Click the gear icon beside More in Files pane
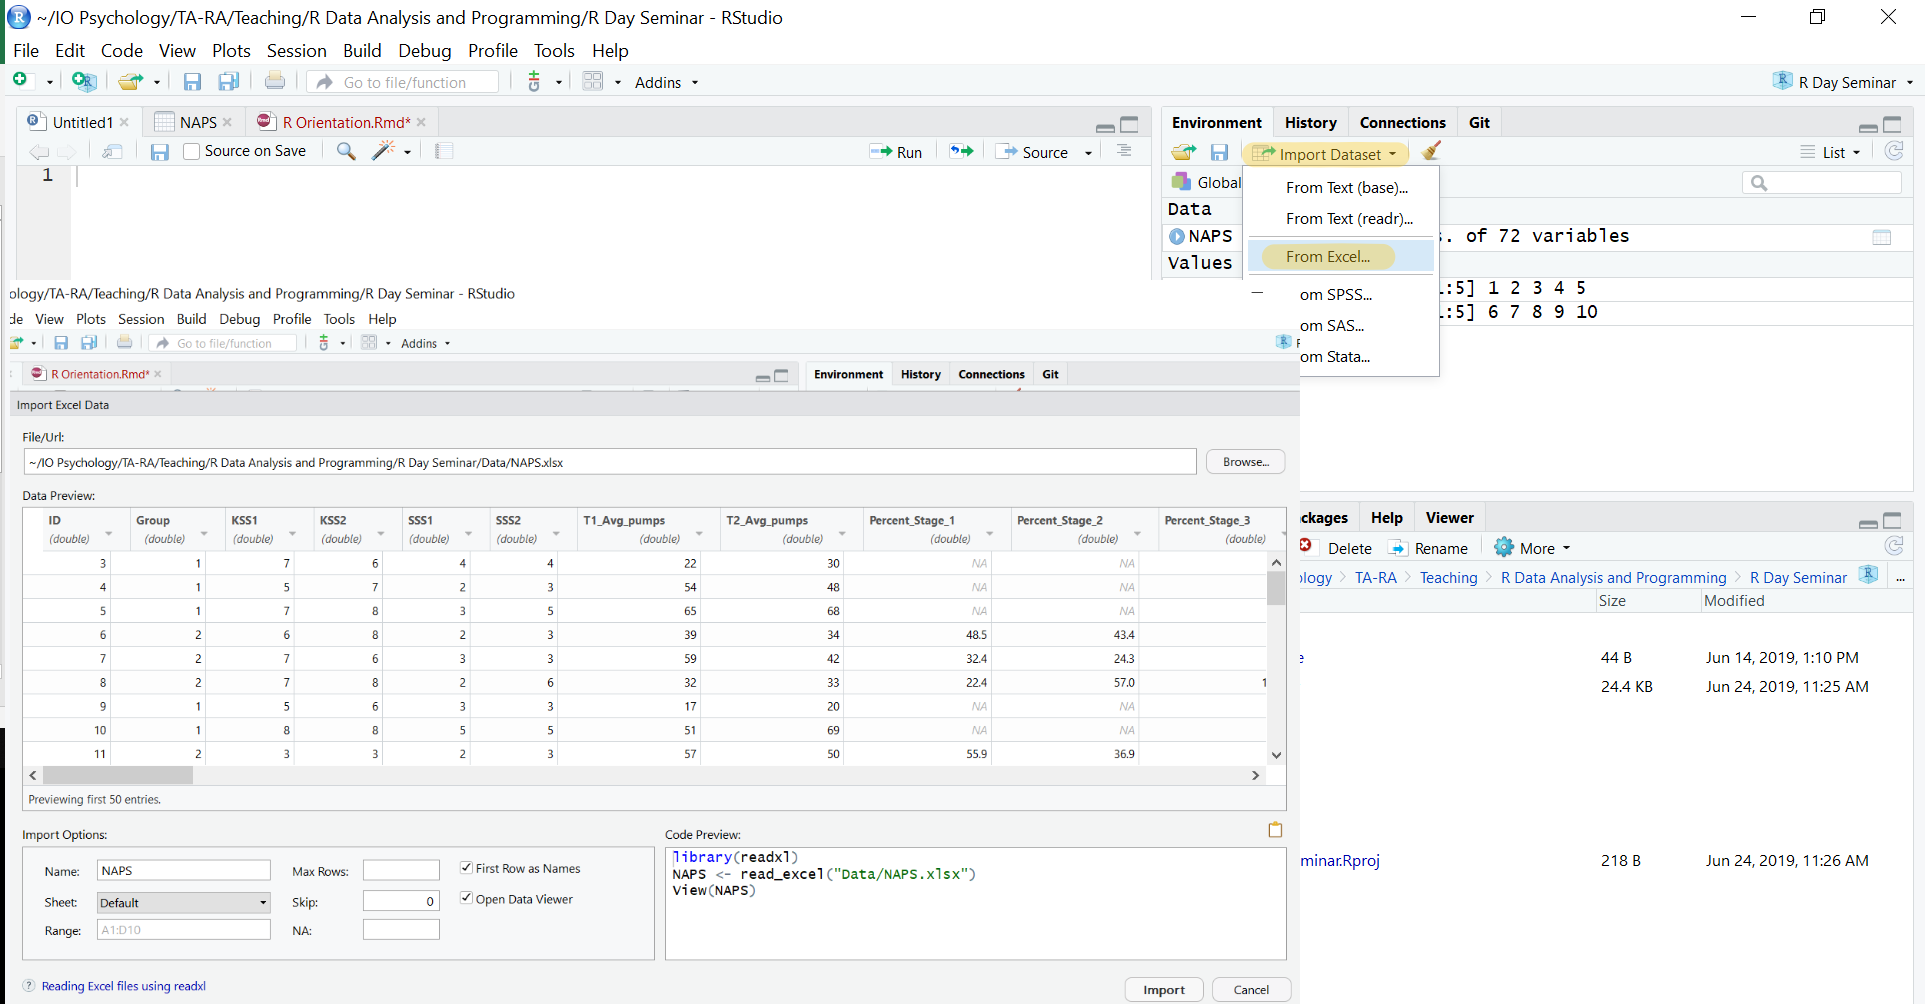This screenshot has width=1925, height=1004. click(x=1504, y=547)
